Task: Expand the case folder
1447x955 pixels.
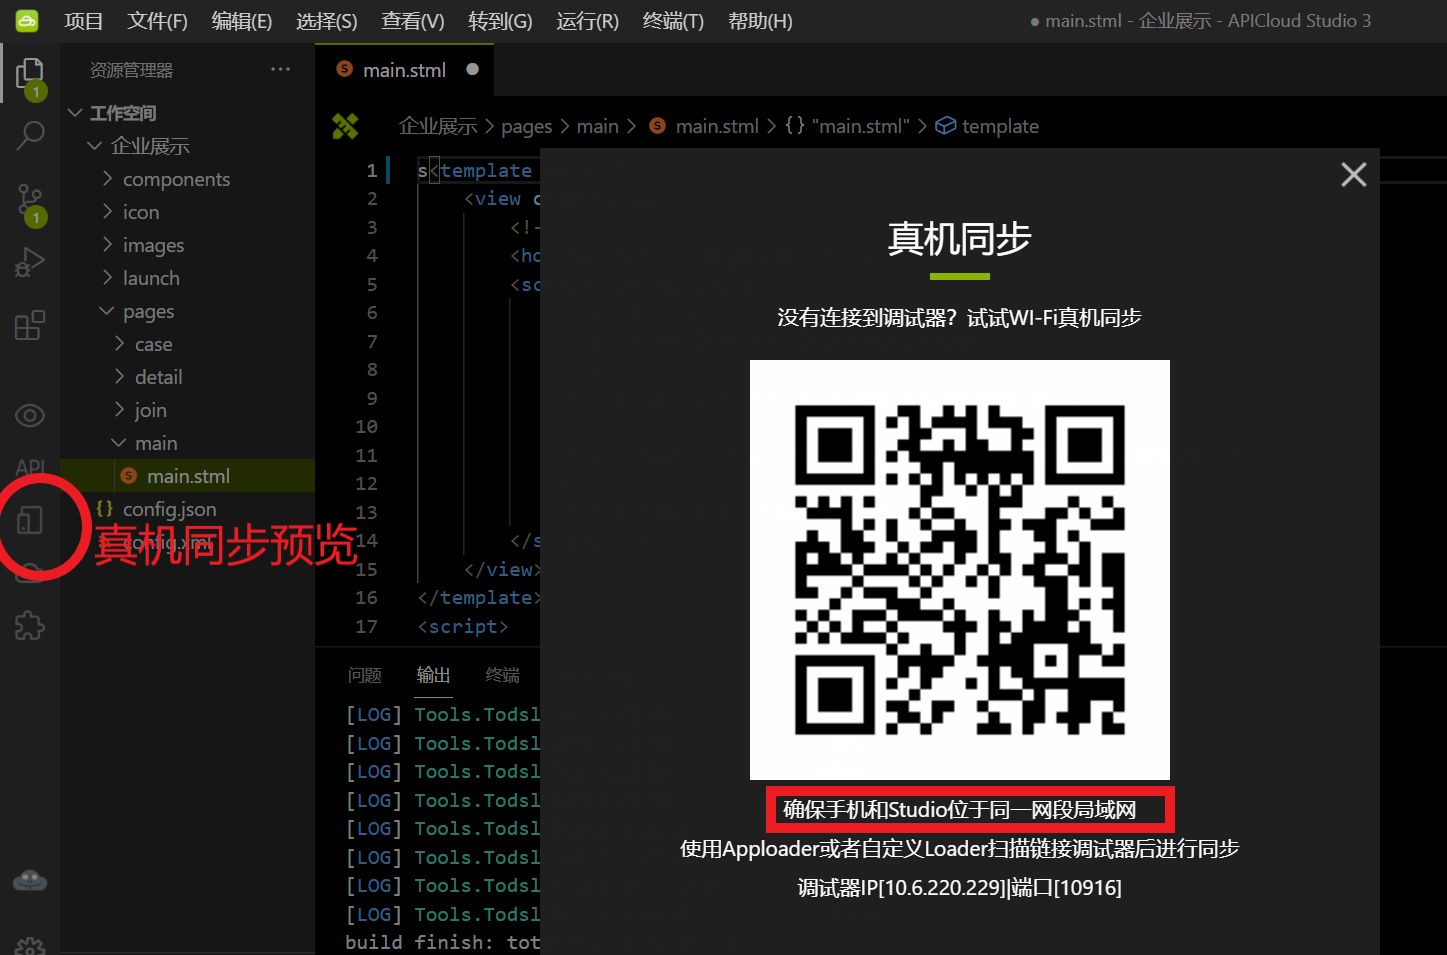Action: pyautogui.click(x=119, y=344)
